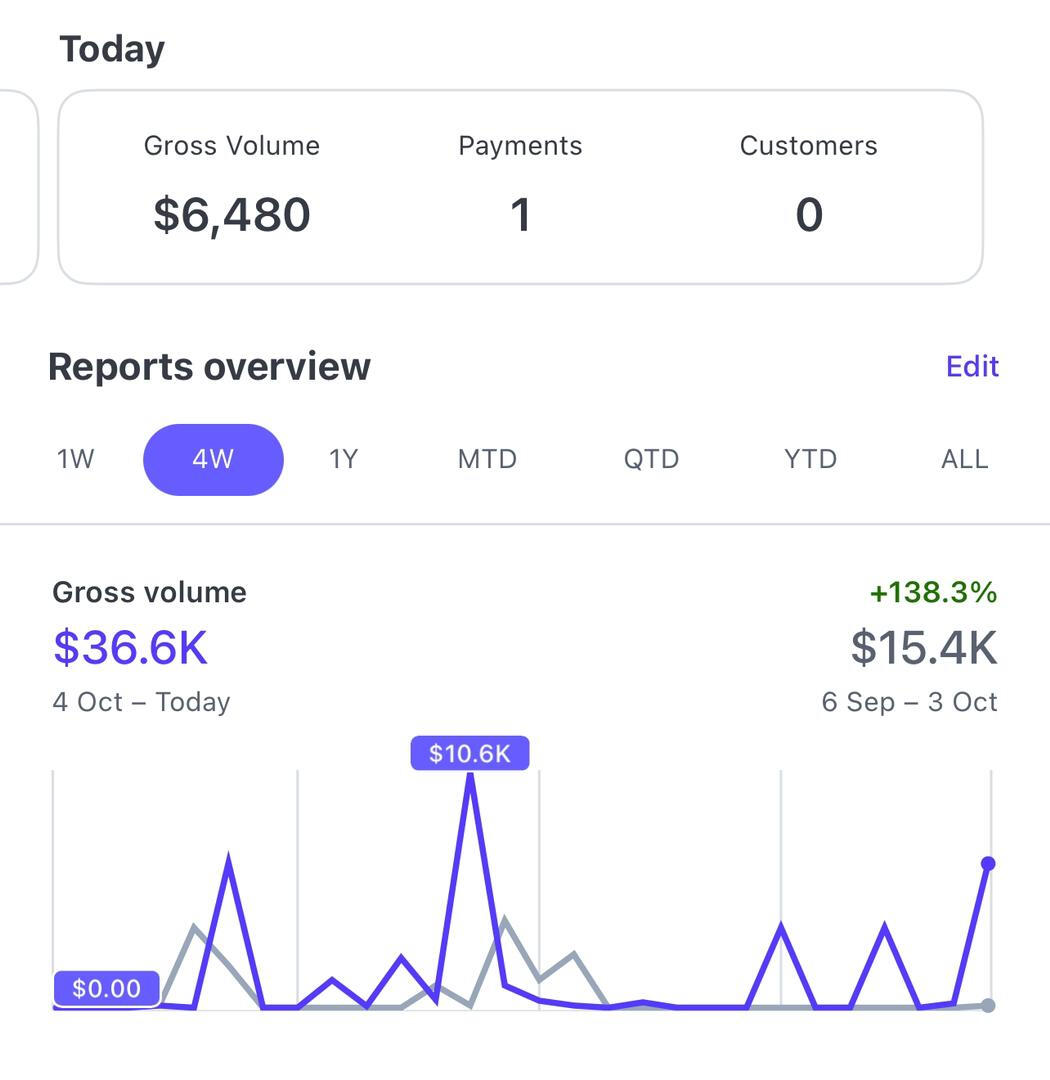Click the $10.6K peak label on chart
This screenshot has width=1050, height=1080.
point(469,753)
